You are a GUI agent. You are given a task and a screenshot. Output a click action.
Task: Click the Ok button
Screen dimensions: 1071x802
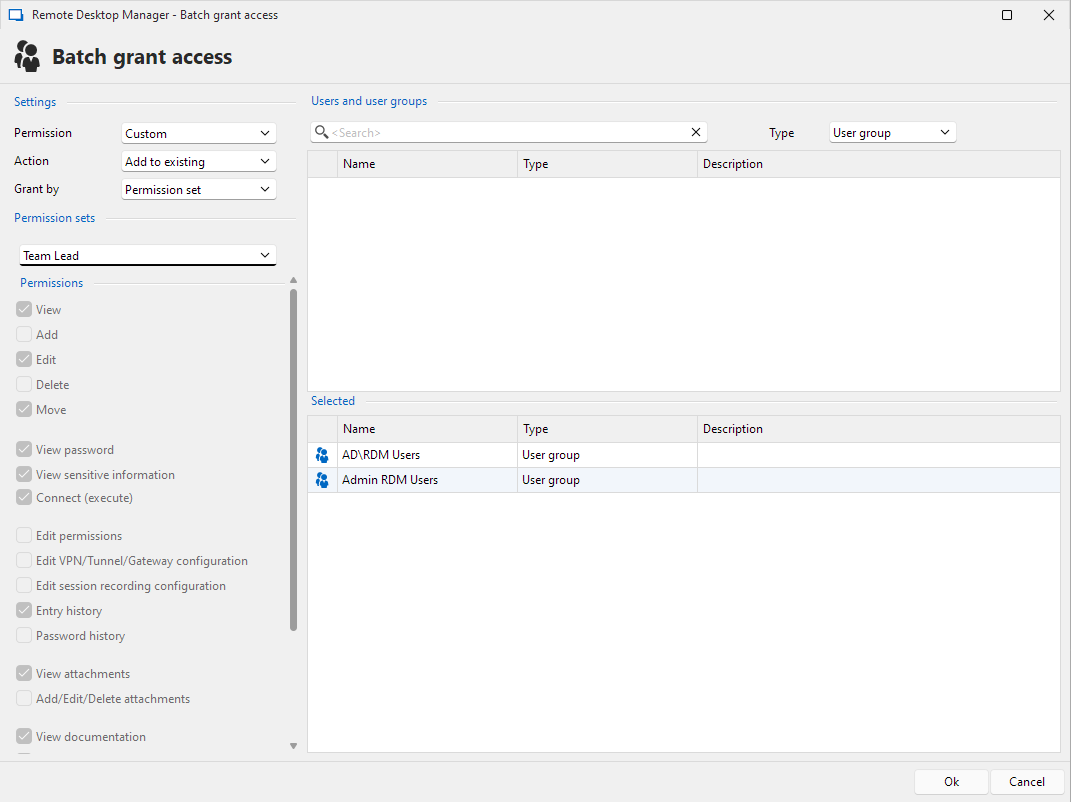[x=951, y=782]
